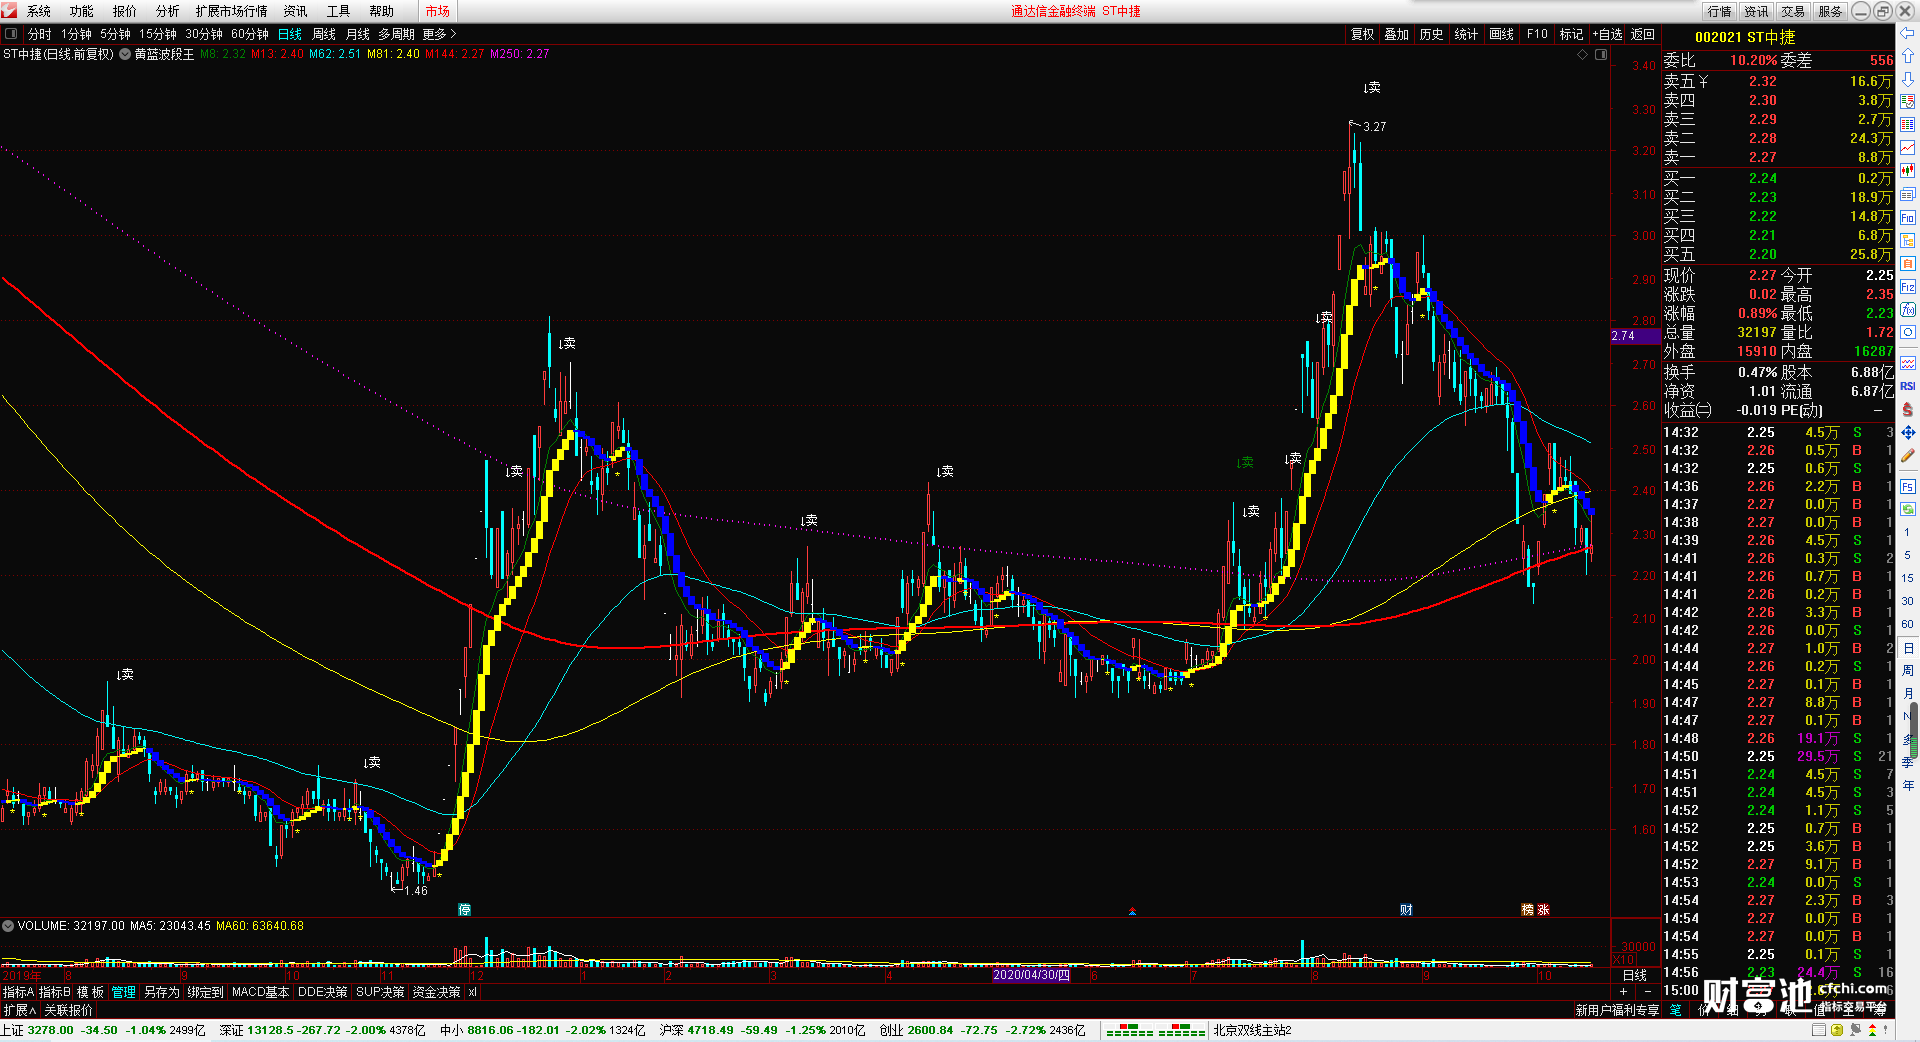The height and width of the screenshot is (1042, 1920).
Task: Click the four-way move arrows icon
Action: coord(1908,432)
